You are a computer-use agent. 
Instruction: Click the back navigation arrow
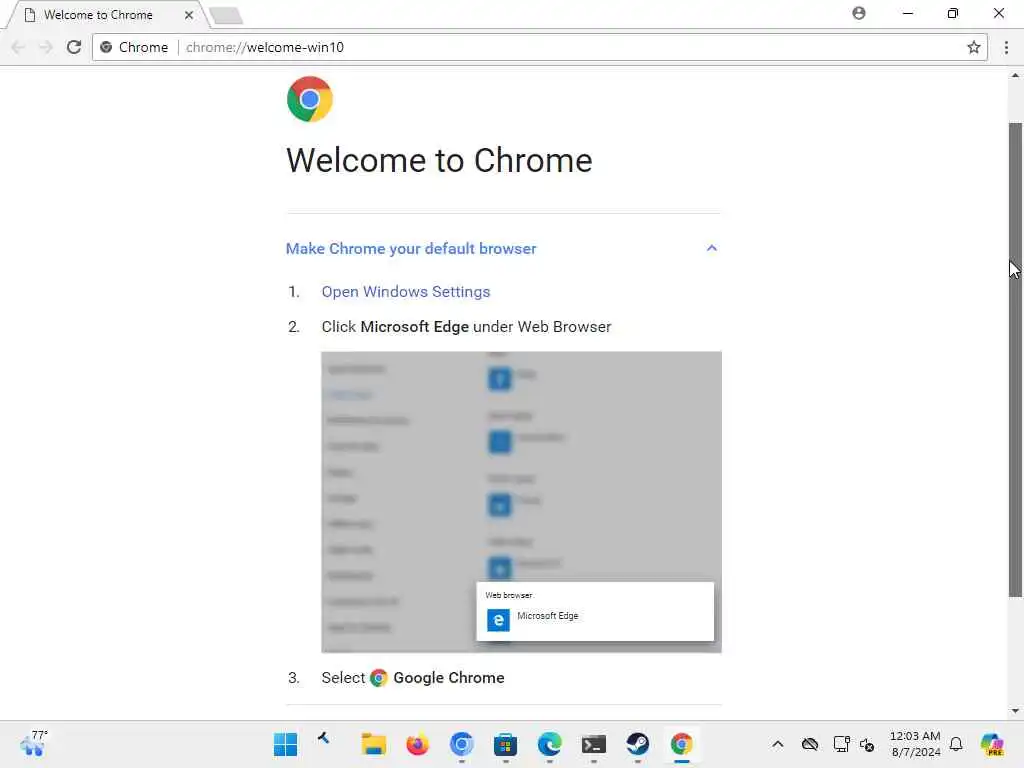pos(18,47)
